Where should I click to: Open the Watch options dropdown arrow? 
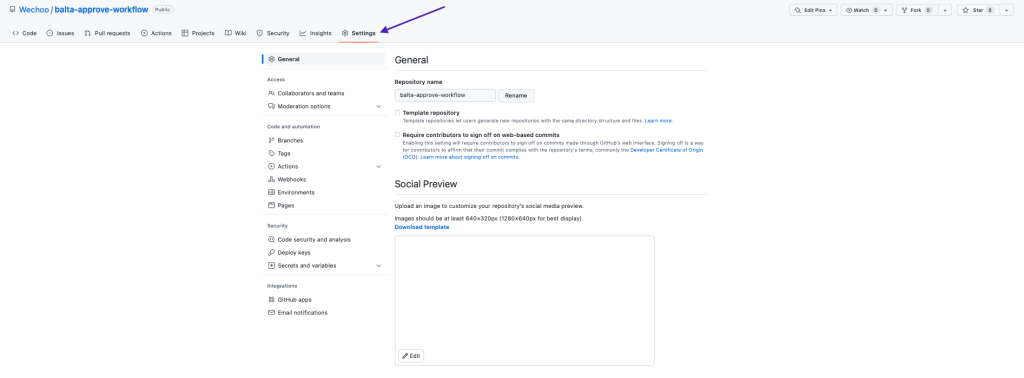click(x=886, y=10)
